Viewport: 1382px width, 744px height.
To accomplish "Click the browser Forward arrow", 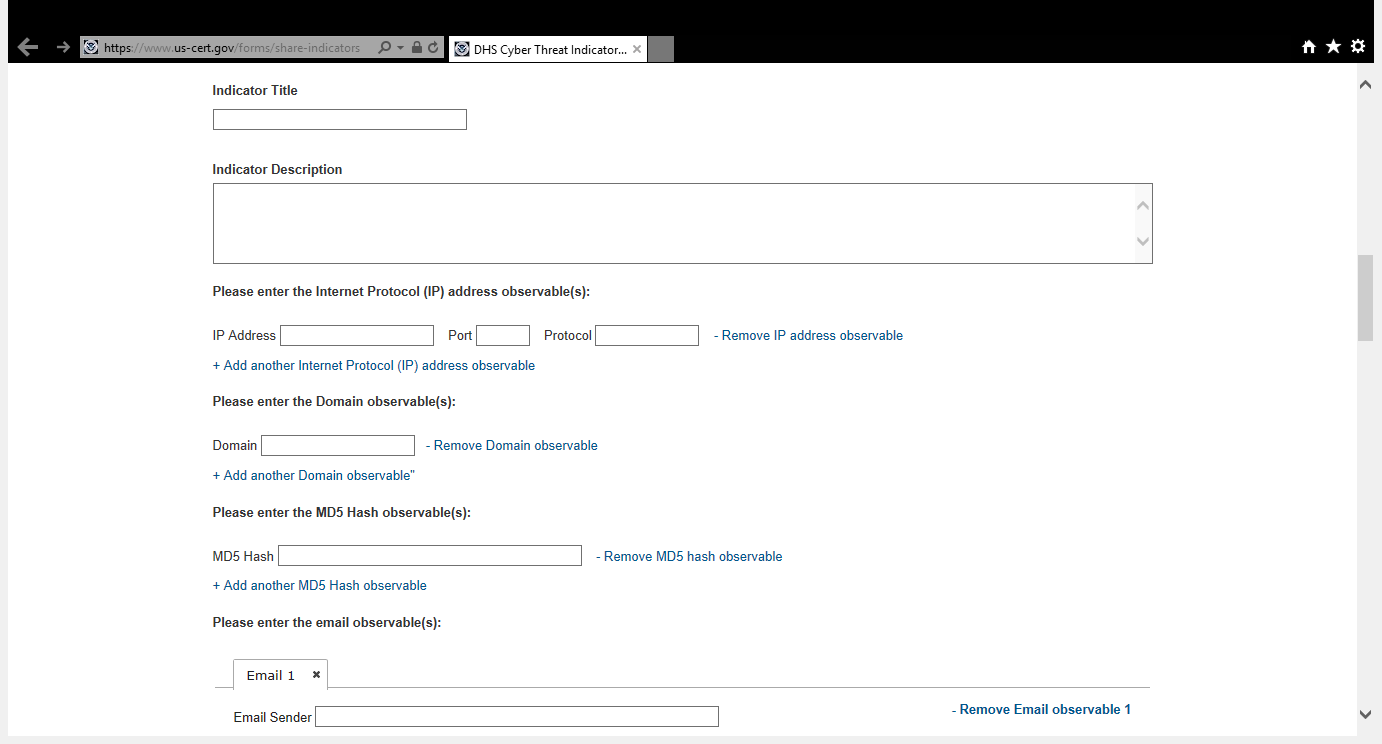I will pyautogui.click(x=63, y=47).
